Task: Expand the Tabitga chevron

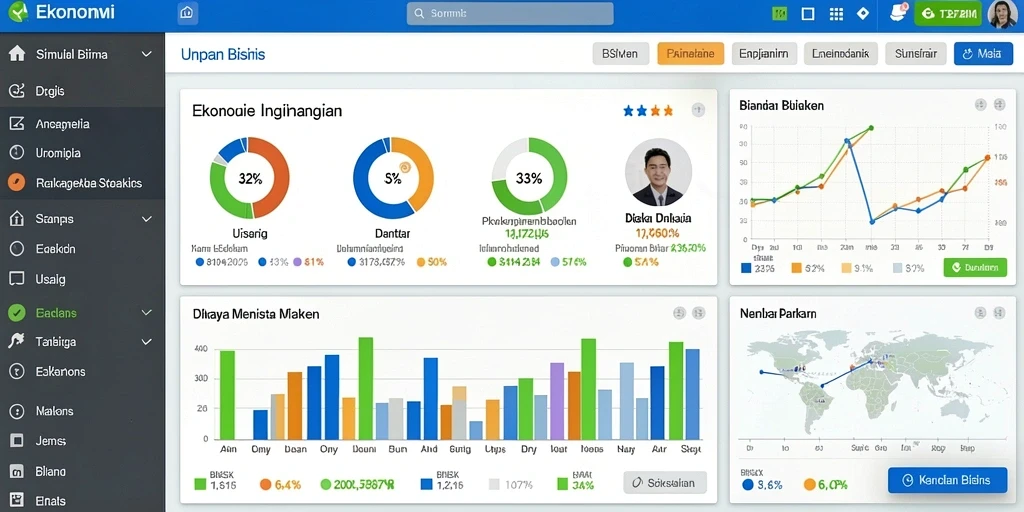Action: click(146, 342)
